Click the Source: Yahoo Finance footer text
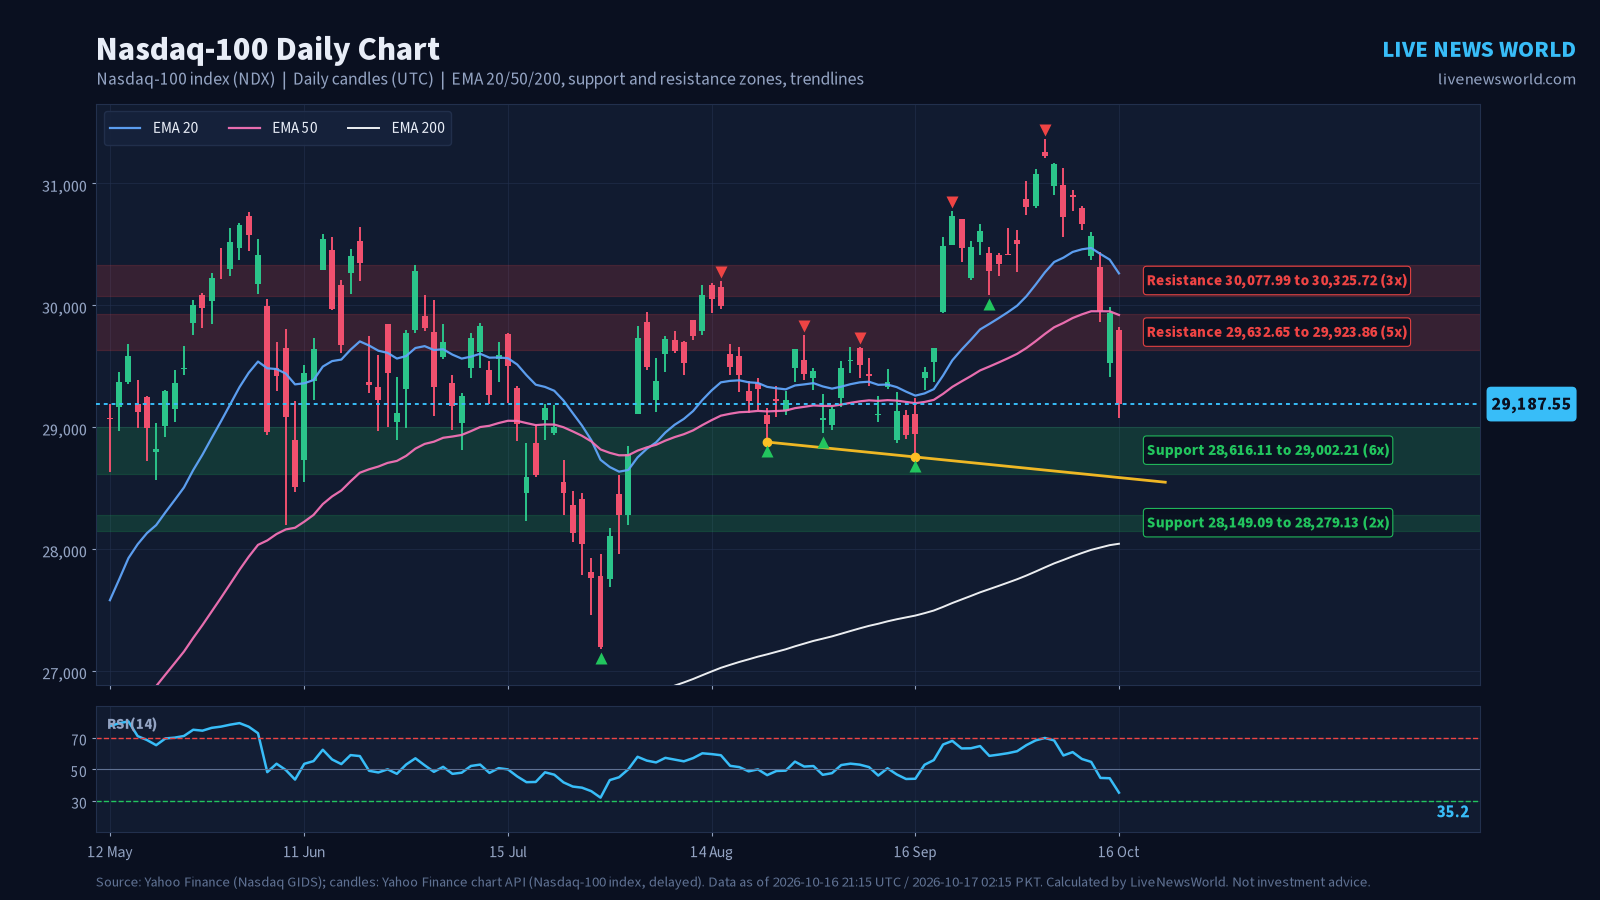Screen dimensions: 1600x900 733,882
